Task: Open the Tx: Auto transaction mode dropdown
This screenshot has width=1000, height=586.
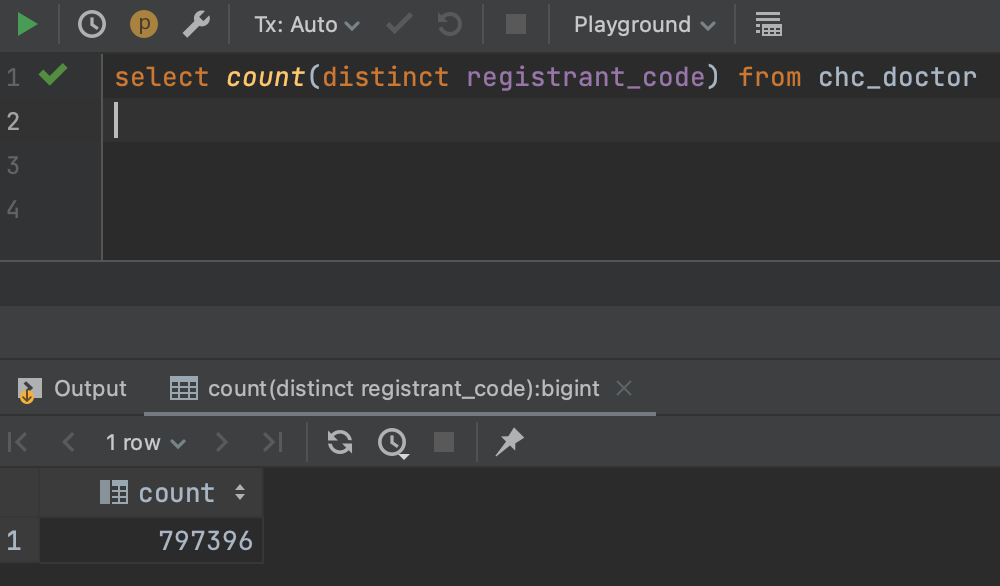Action: pyautogui.click(x=307, y=25)
